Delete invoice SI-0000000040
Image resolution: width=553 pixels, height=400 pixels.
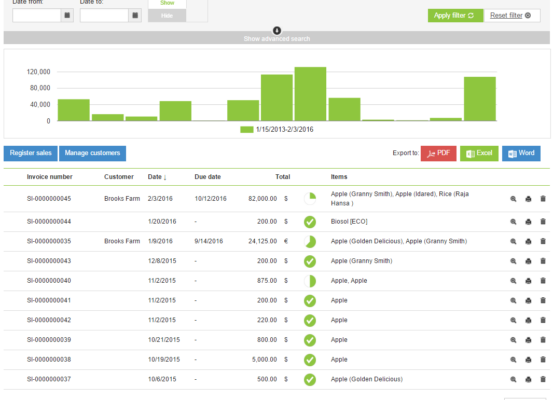(543, 281)
